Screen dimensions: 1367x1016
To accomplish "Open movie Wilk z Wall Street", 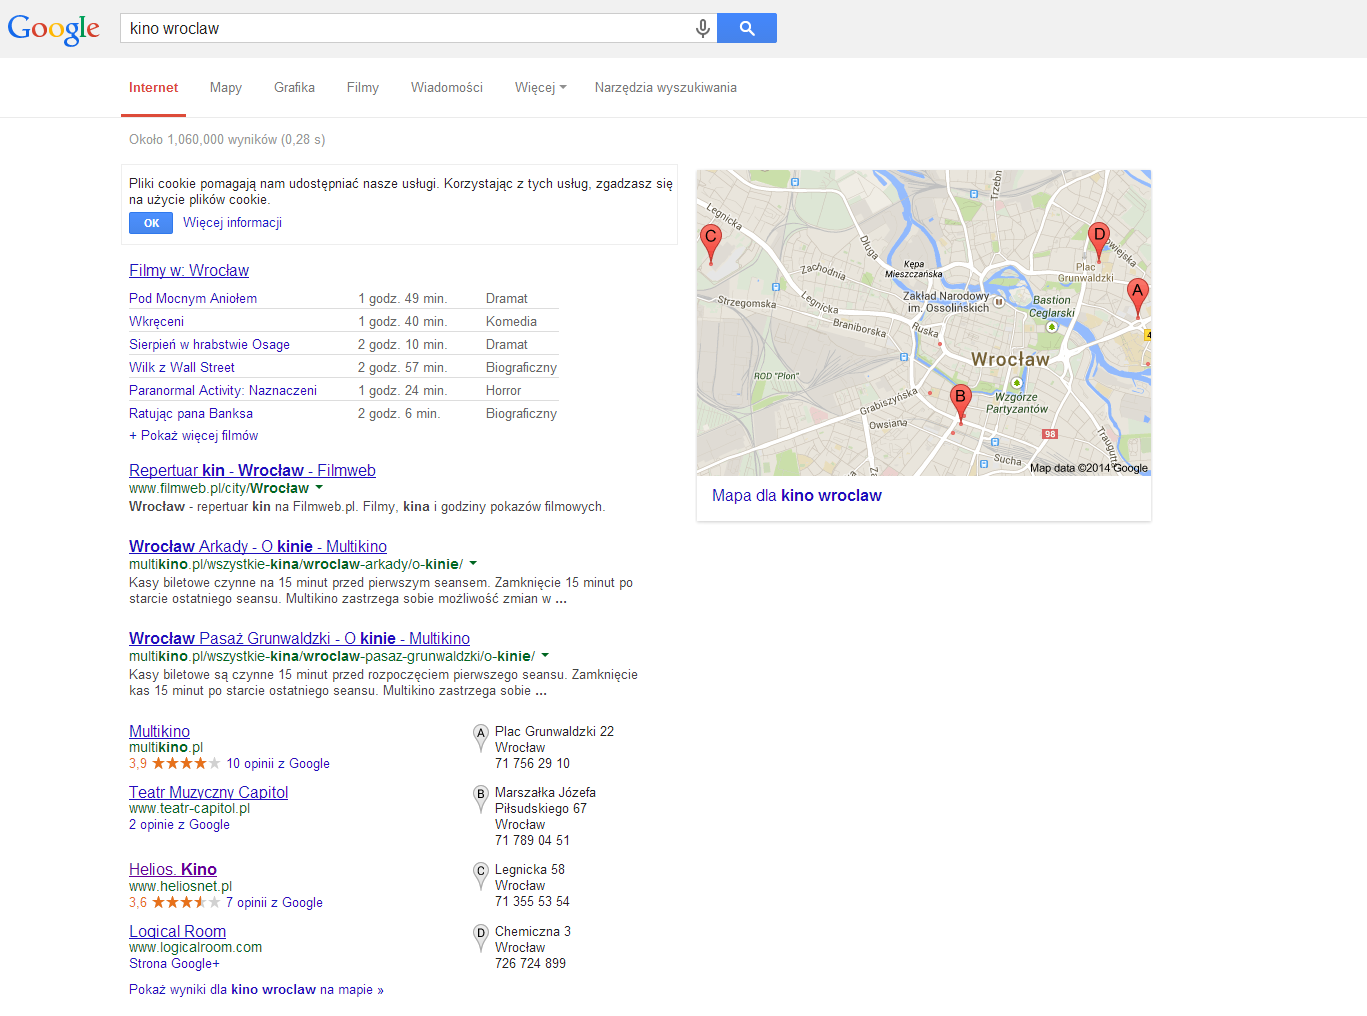I will tap(182, 368).
